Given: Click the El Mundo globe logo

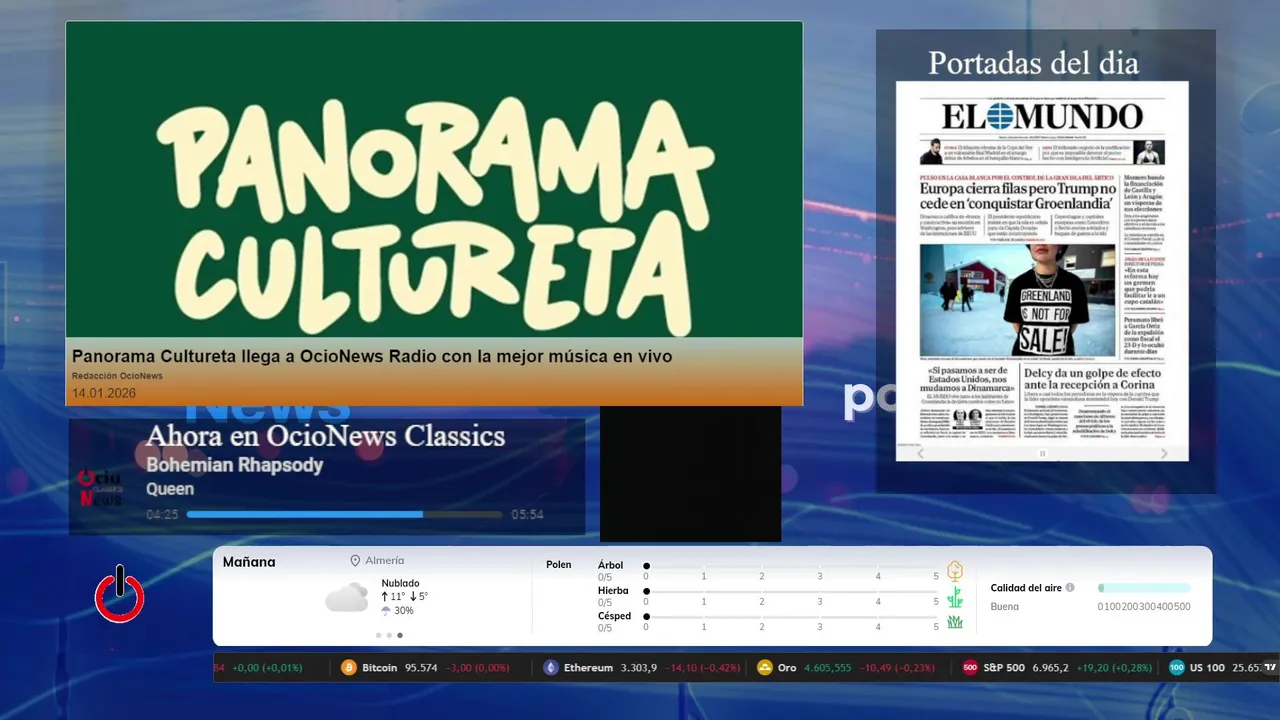Looking at the screenshot, I should pyautogui.click(x=998, y=117).
